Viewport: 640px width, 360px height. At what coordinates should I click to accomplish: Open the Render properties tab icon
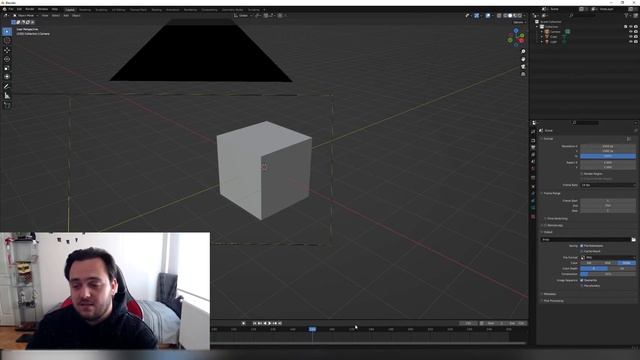point(533,140)
